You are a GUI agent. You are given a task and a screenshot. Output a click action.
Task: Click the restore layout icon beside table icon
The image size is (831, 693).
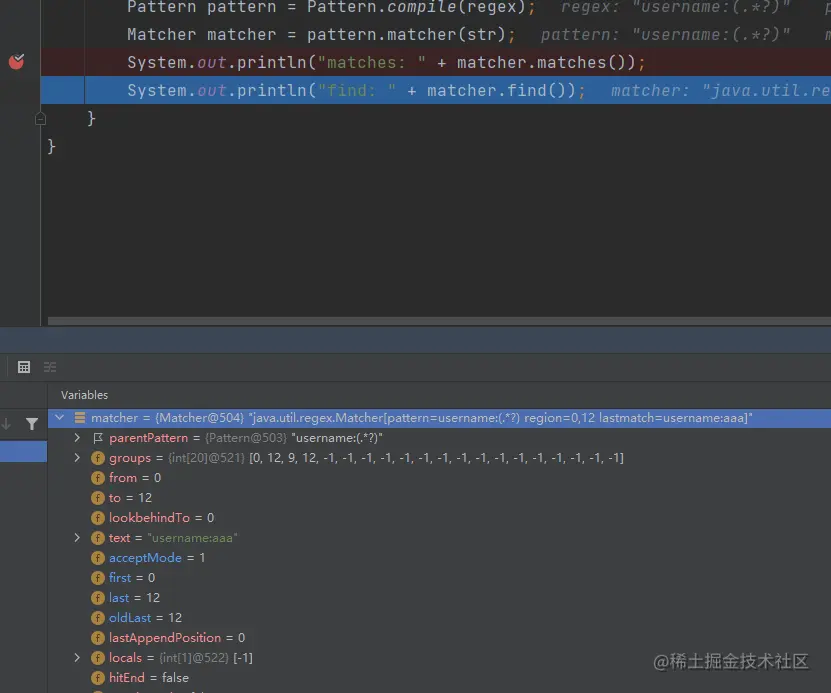[x=50, y=367]
